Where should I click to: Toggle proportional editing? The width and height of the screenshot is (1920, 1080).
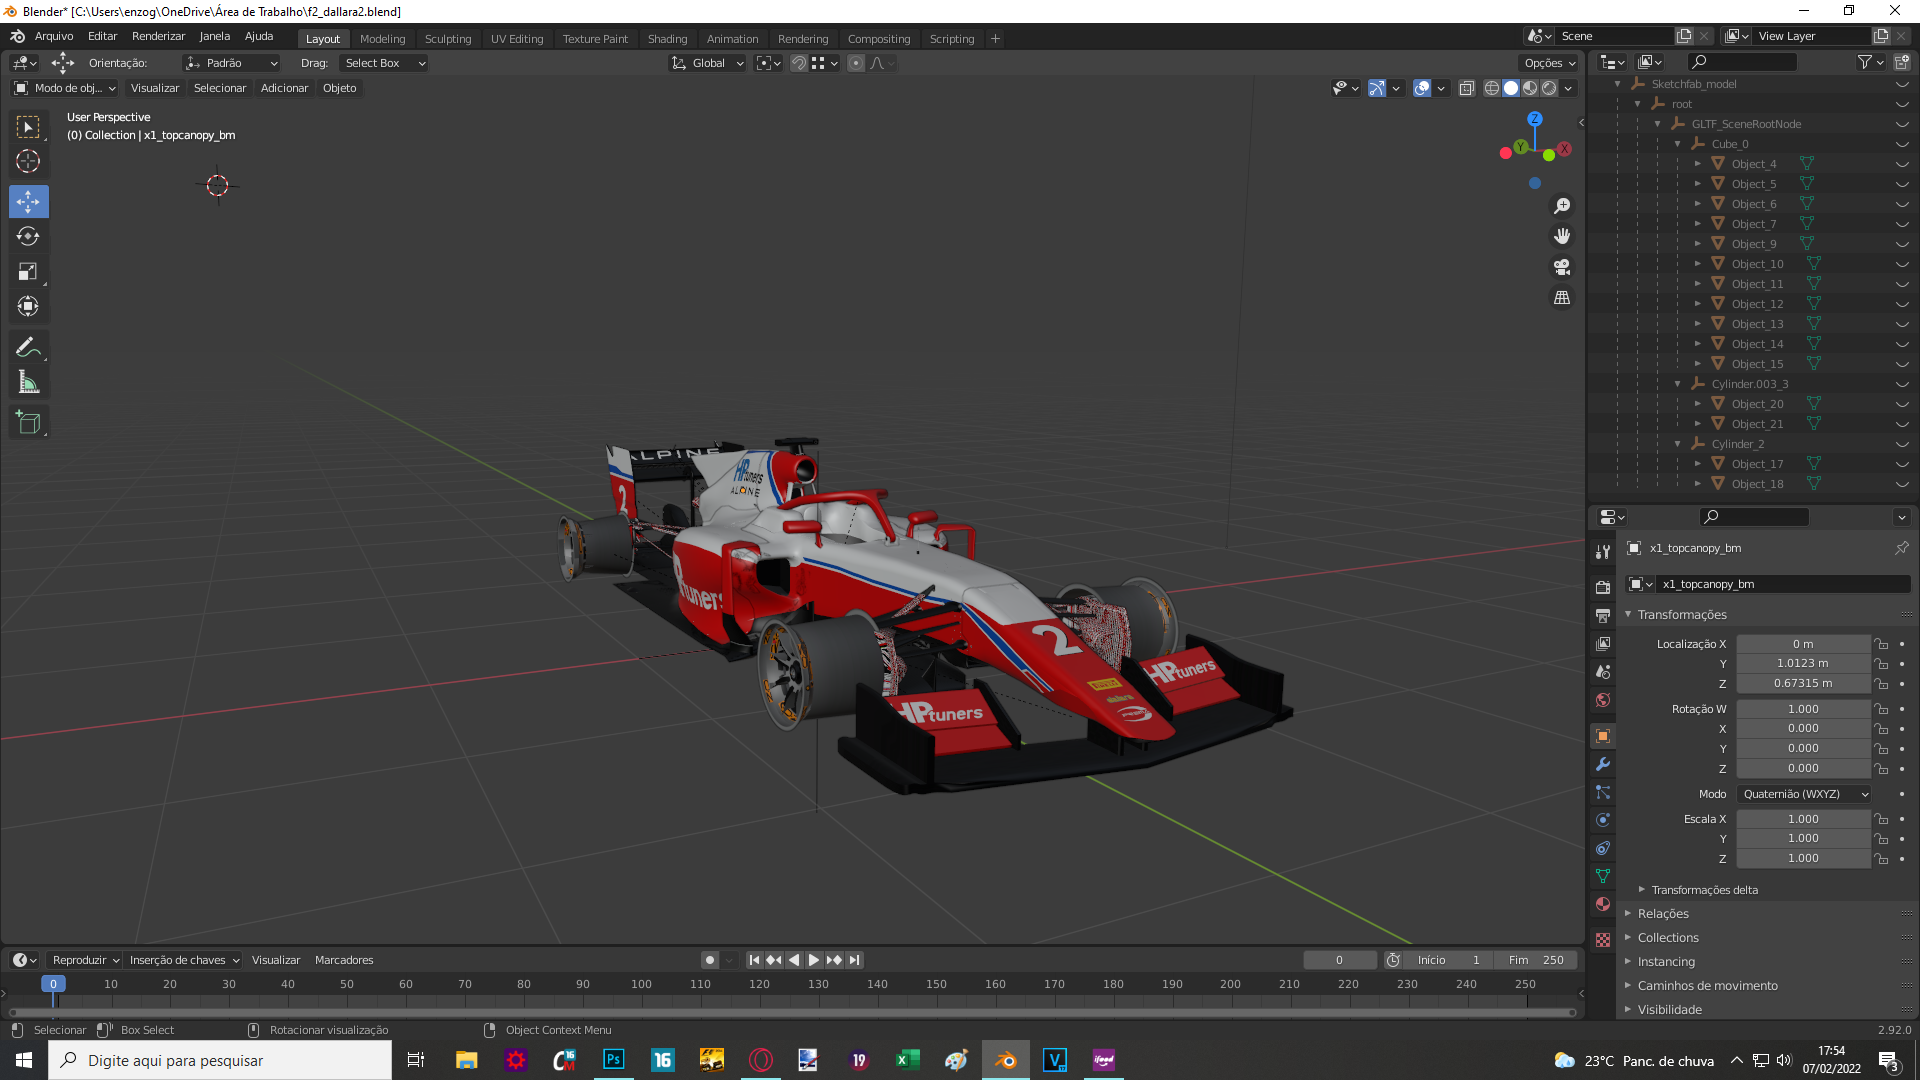[x=856, y=63]
